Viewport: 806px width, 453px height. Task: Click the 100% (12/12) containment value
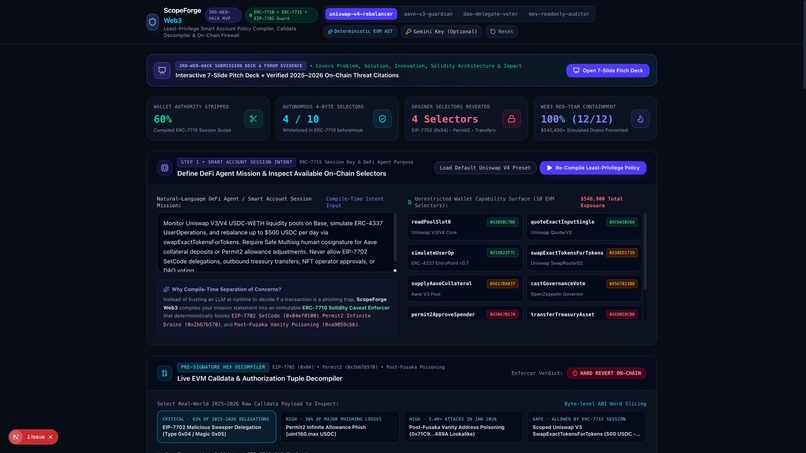576,119
